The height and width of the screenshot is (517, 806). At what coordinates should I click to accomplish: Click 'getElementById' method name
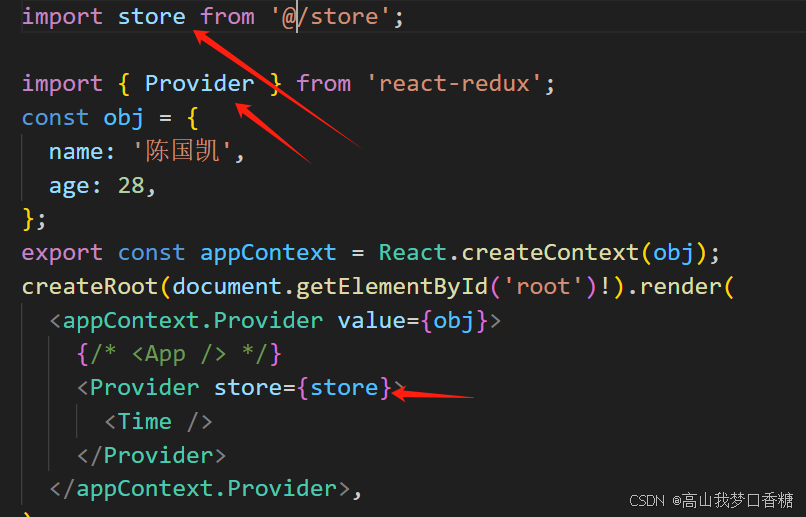(x=392, y=287)
